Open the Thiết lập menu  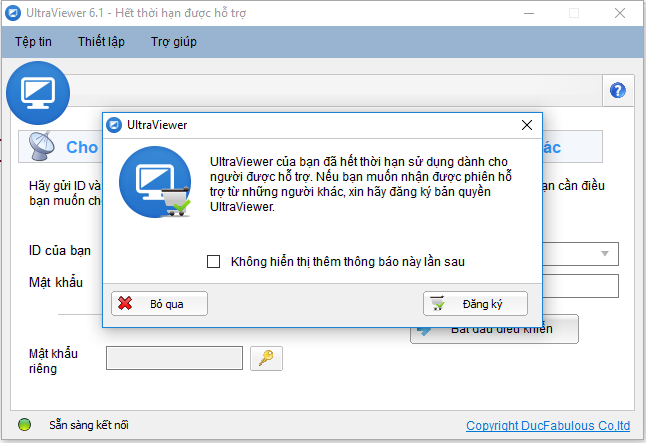(x=101, y=42)
